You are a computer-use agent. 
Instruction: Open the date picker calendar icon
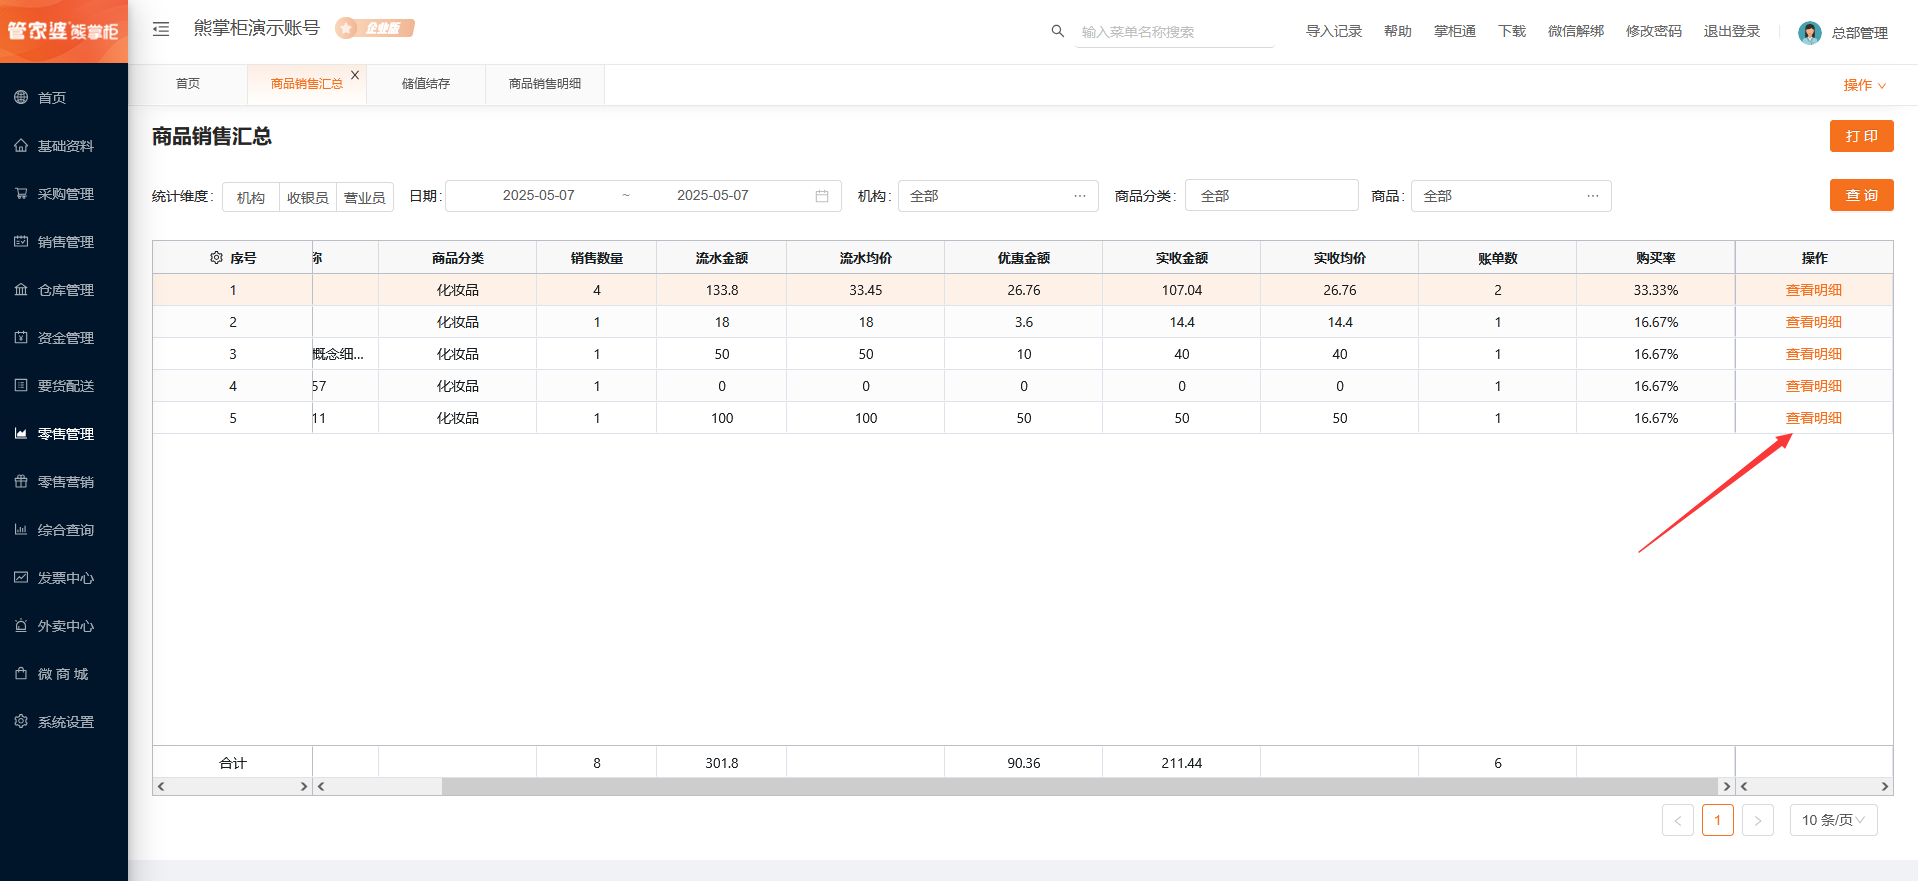click(x=822, y=196)
